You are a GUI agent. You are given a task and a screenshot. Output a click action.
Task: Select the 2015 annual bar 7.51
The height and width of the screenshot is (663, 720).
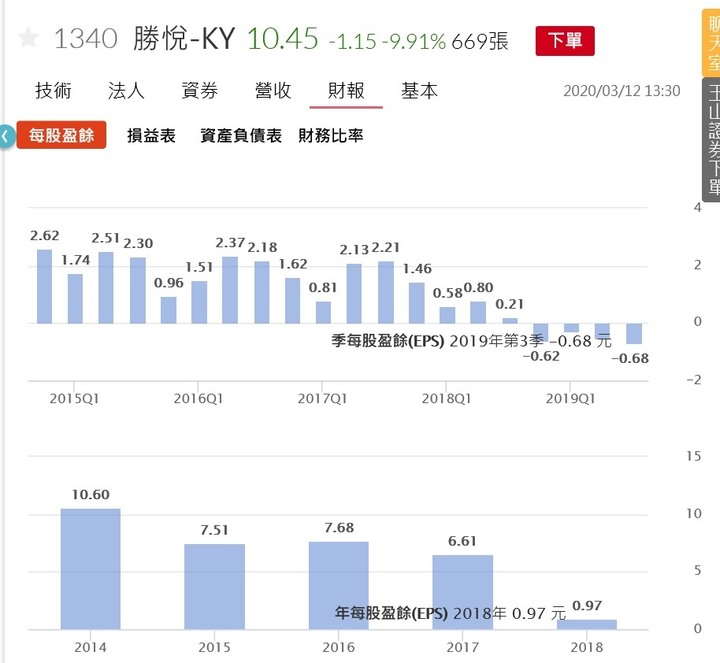coord(214,586)
